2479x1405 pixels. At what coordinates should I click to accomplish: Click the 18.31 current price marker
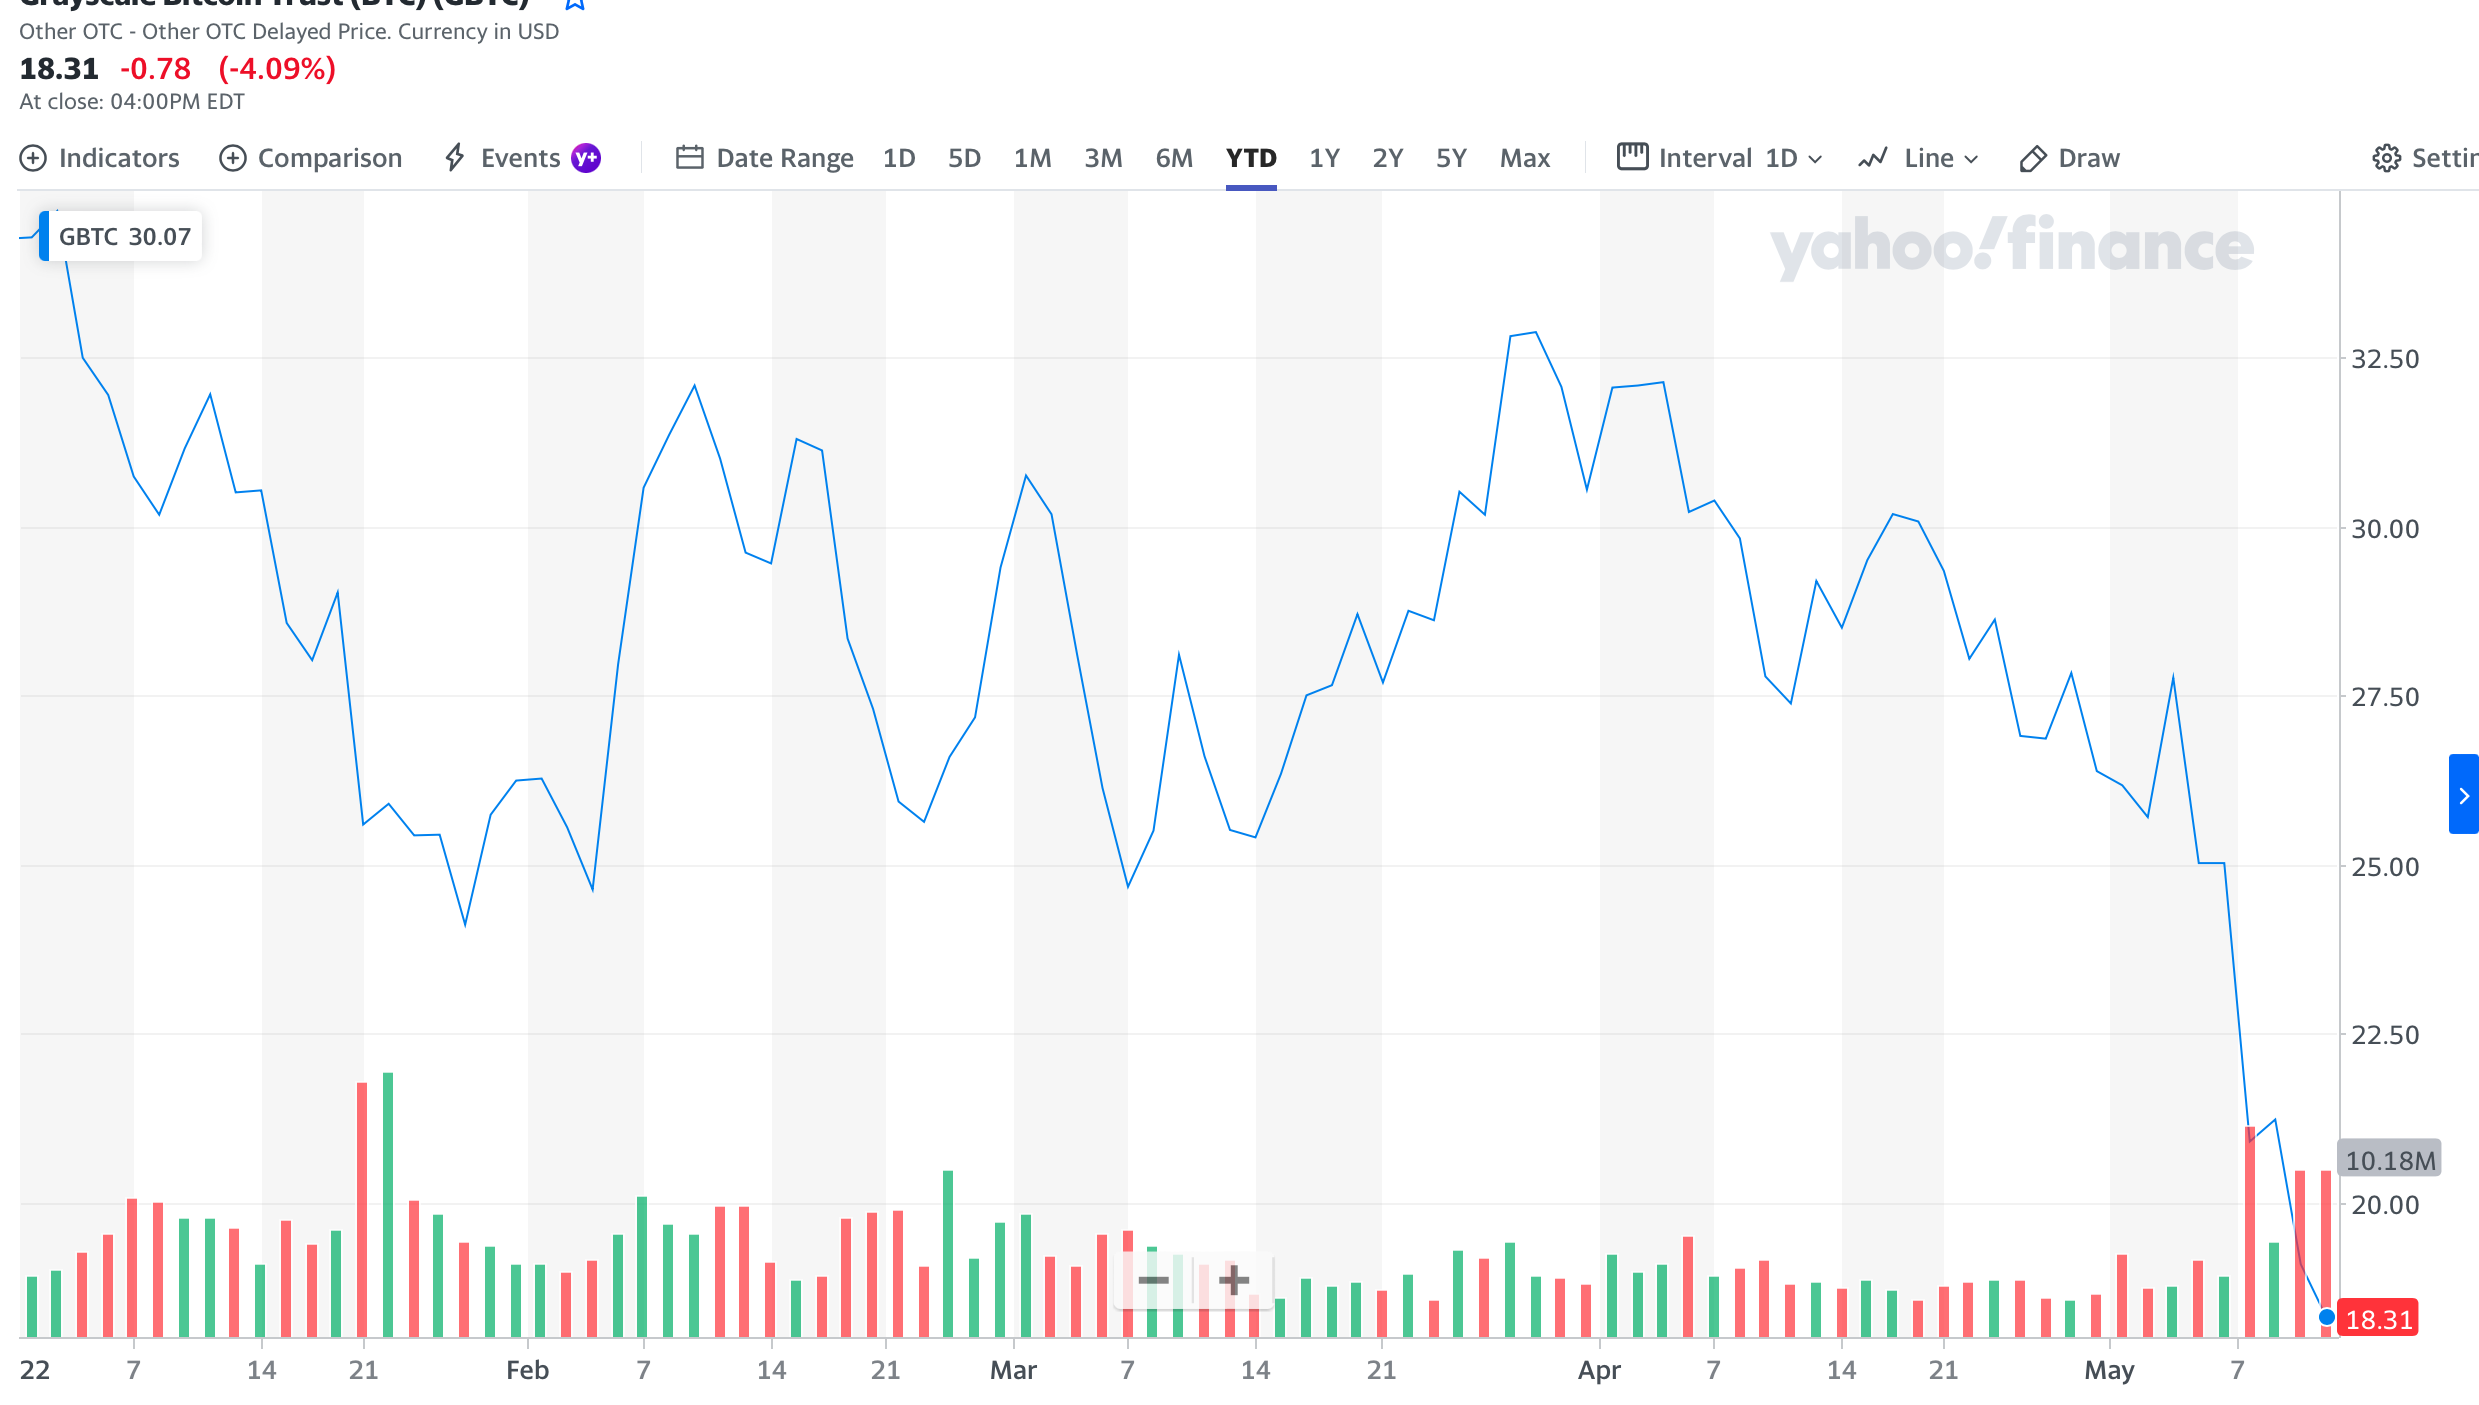[2378, 1319]
